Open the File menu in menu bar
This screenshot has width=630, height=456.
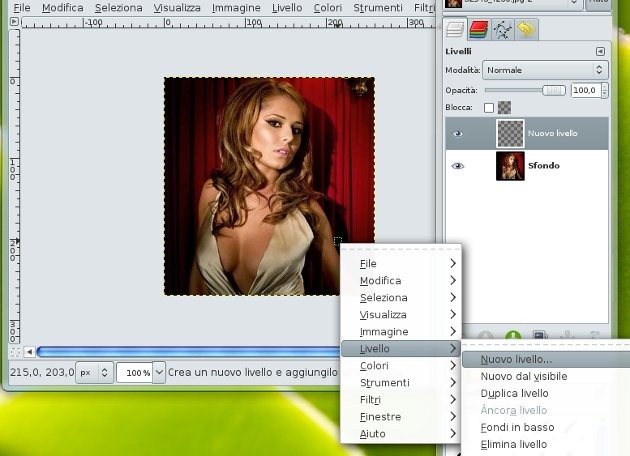click(x=22, y=8)
